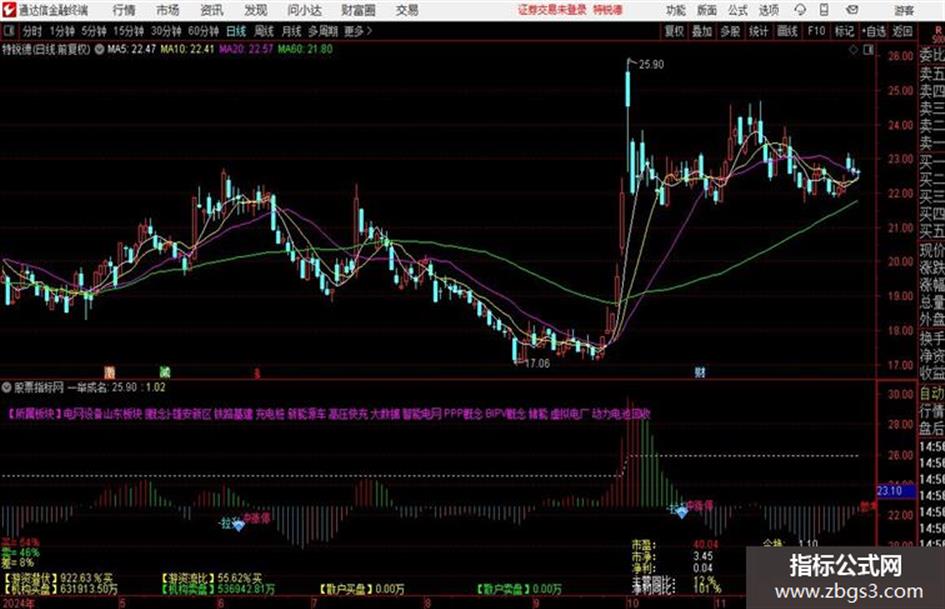Click the round arrow next to 特锐德 title
Image resolution: width=945 pixels, height=609 pixels.
pos(99,49)
